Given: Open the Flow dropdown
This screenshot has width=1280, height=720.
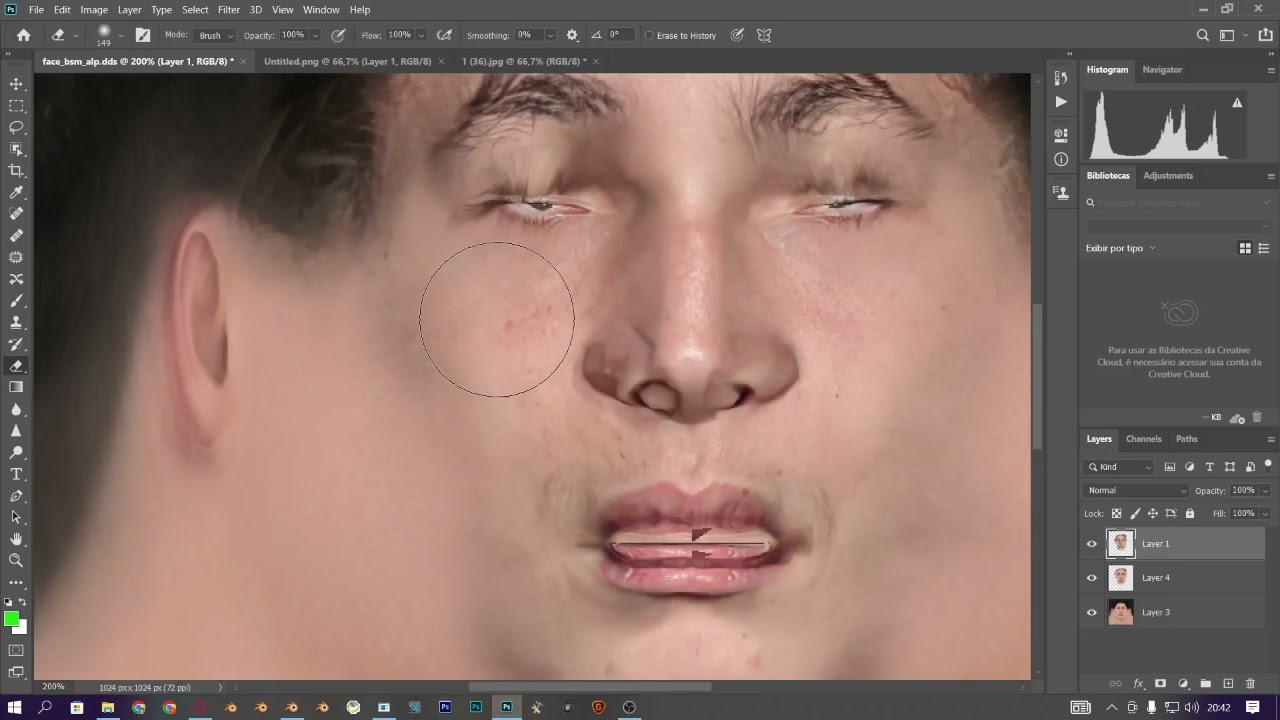Looking at the screenshot, I should click(421, 35).
